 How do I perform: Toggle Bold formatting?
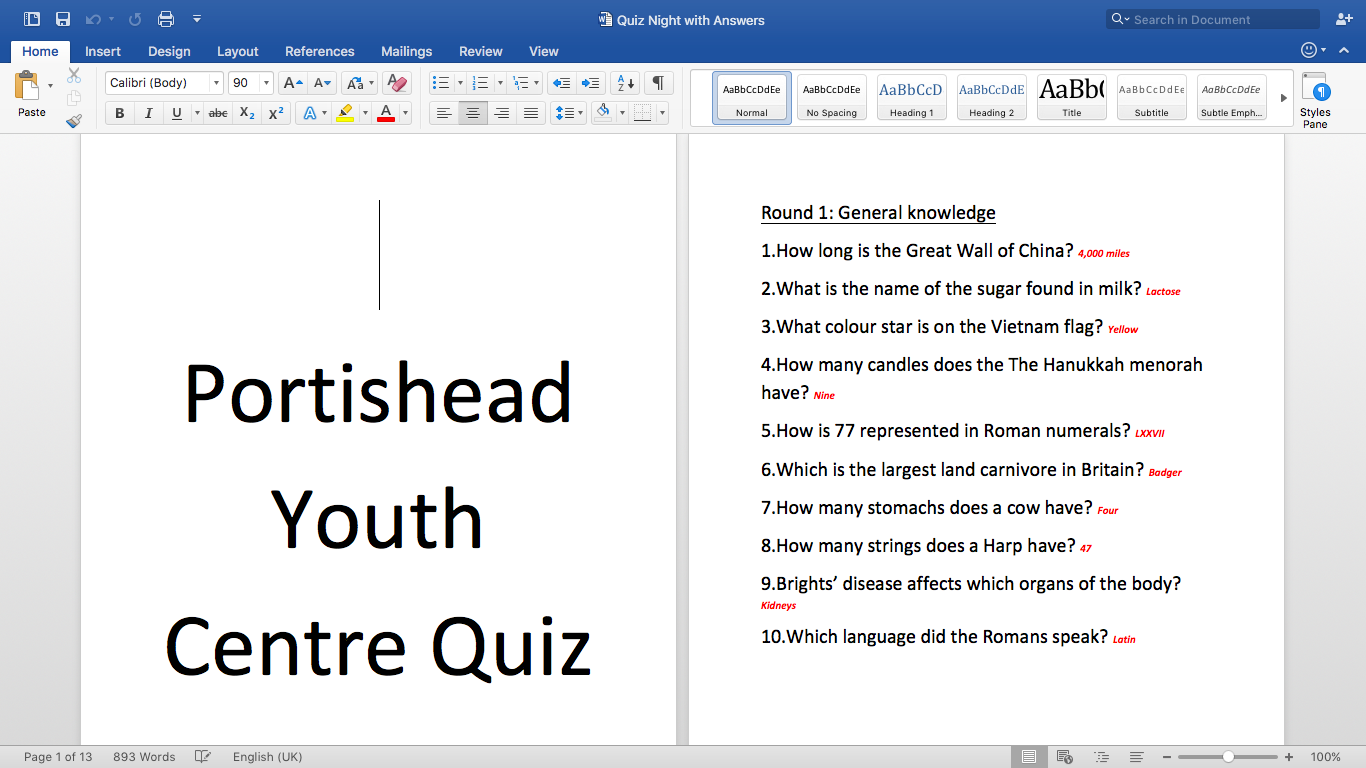pos(120,113)
